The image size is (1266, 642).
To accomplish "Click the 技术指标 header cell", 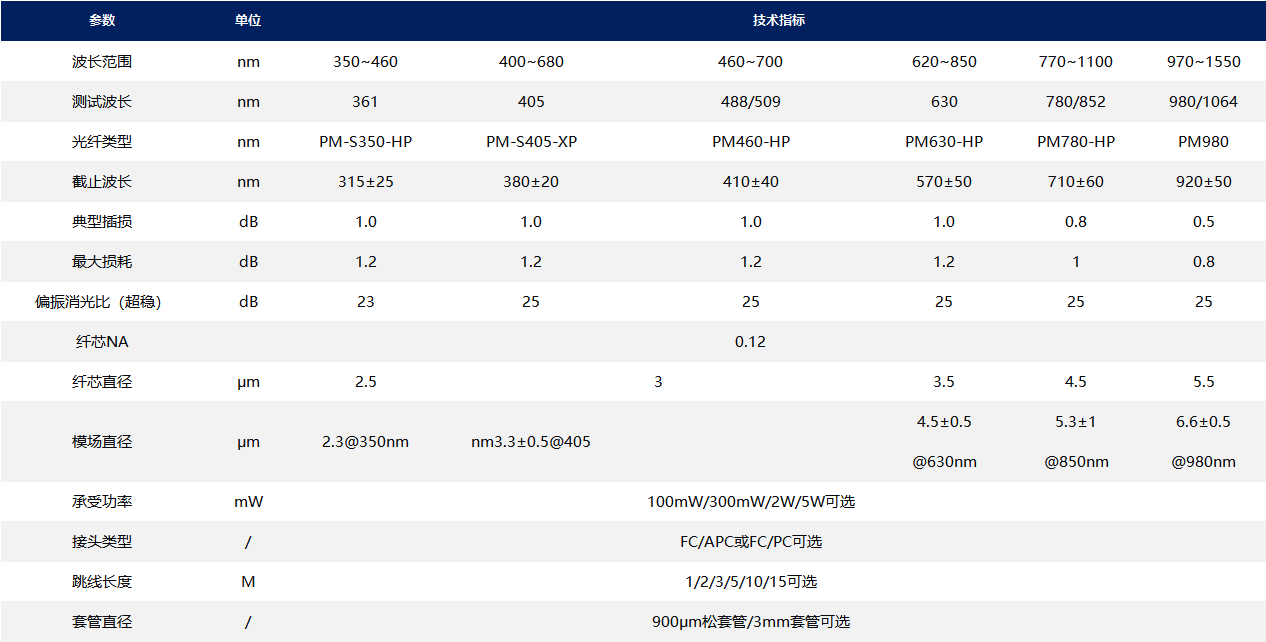I will tap(778, 21).
